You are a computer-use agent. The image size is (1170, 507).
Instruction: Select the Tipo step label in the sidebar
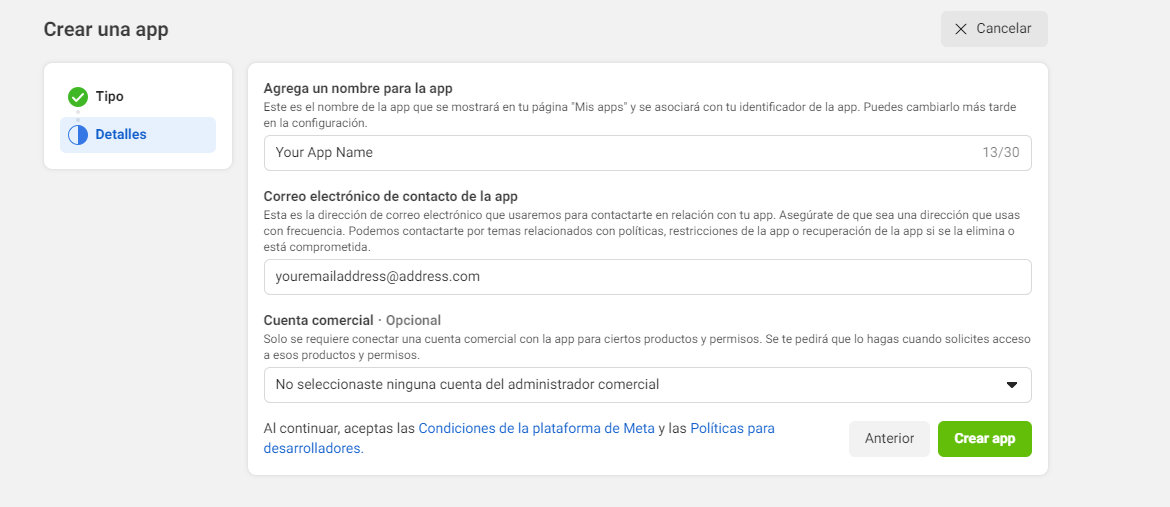110,97
